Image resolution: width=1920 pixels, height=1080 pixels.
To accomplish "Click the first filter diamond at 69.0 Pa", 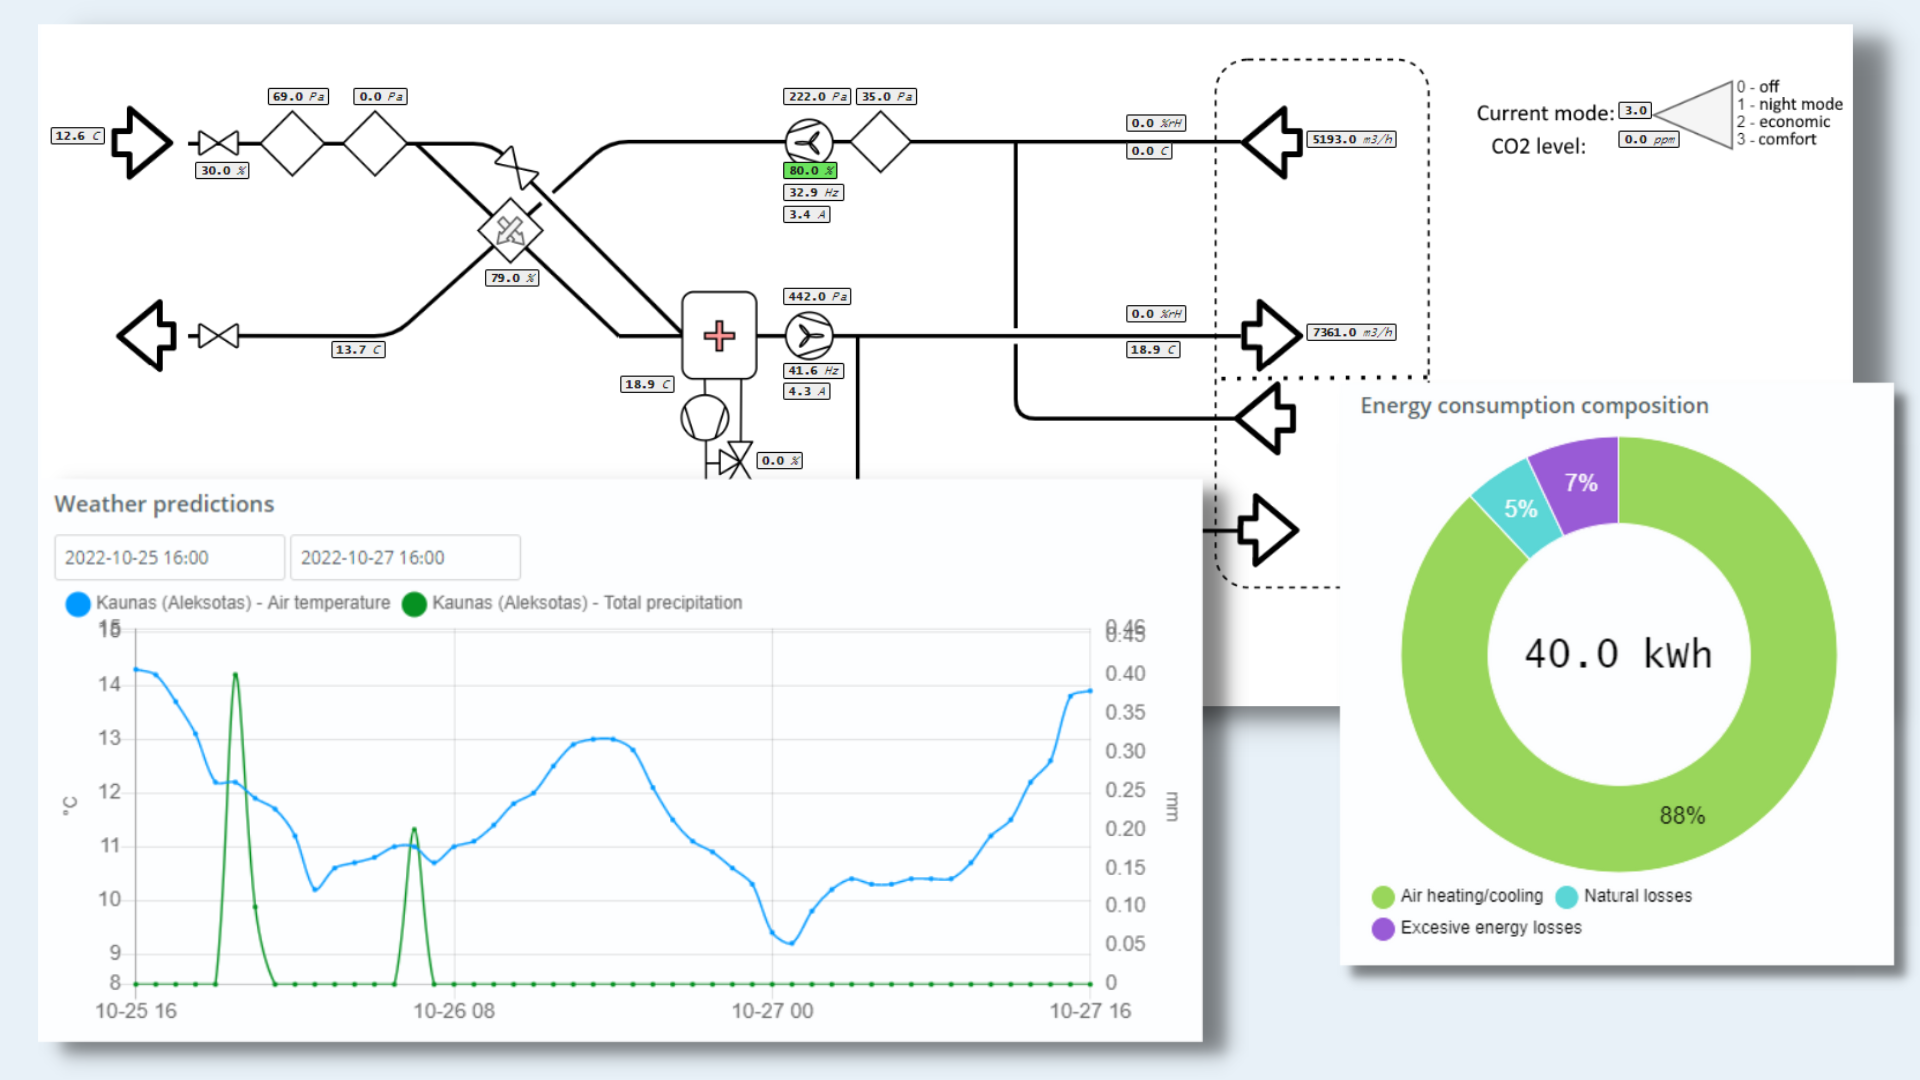I will [292, 143].
